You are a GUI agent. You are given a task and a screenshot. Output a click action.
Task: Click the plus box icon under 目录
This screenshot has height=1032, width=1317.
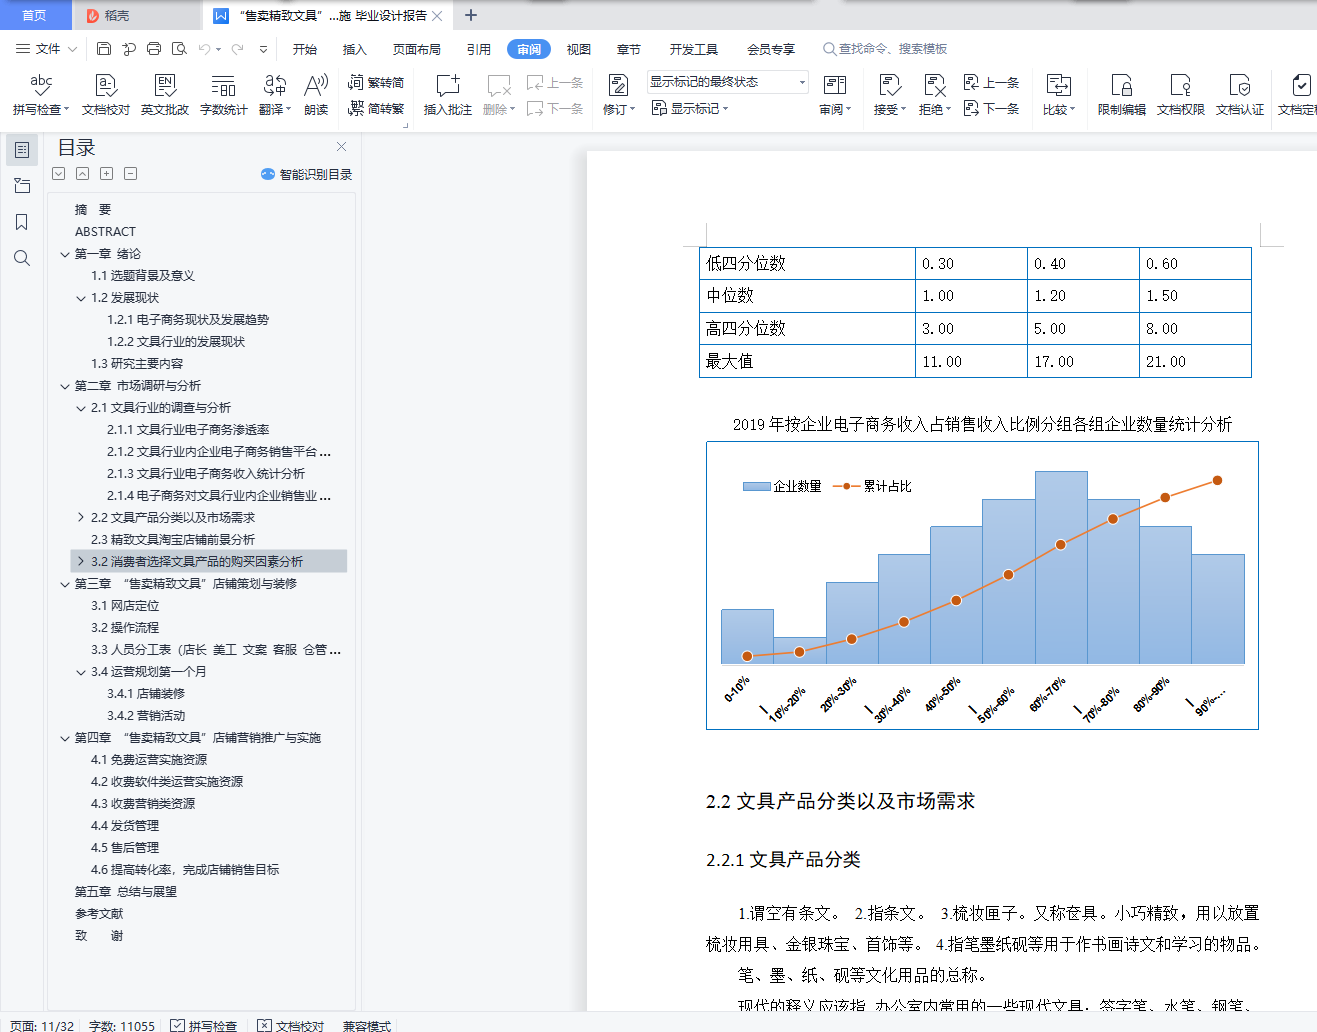pyautogui.click(x=107, y=174)
